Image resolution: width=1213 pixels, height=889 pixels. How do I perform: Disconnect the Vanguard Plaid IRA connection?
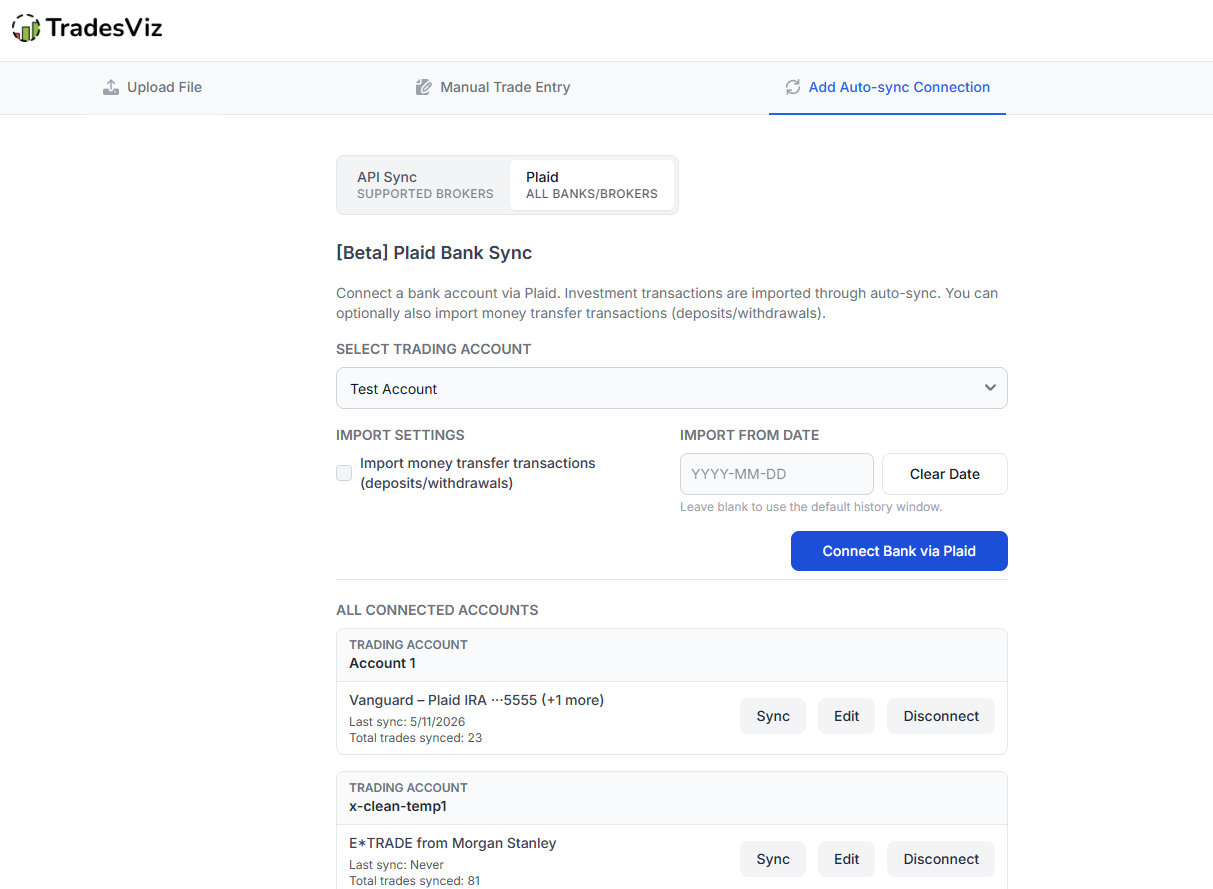click(x=941, y=716)
